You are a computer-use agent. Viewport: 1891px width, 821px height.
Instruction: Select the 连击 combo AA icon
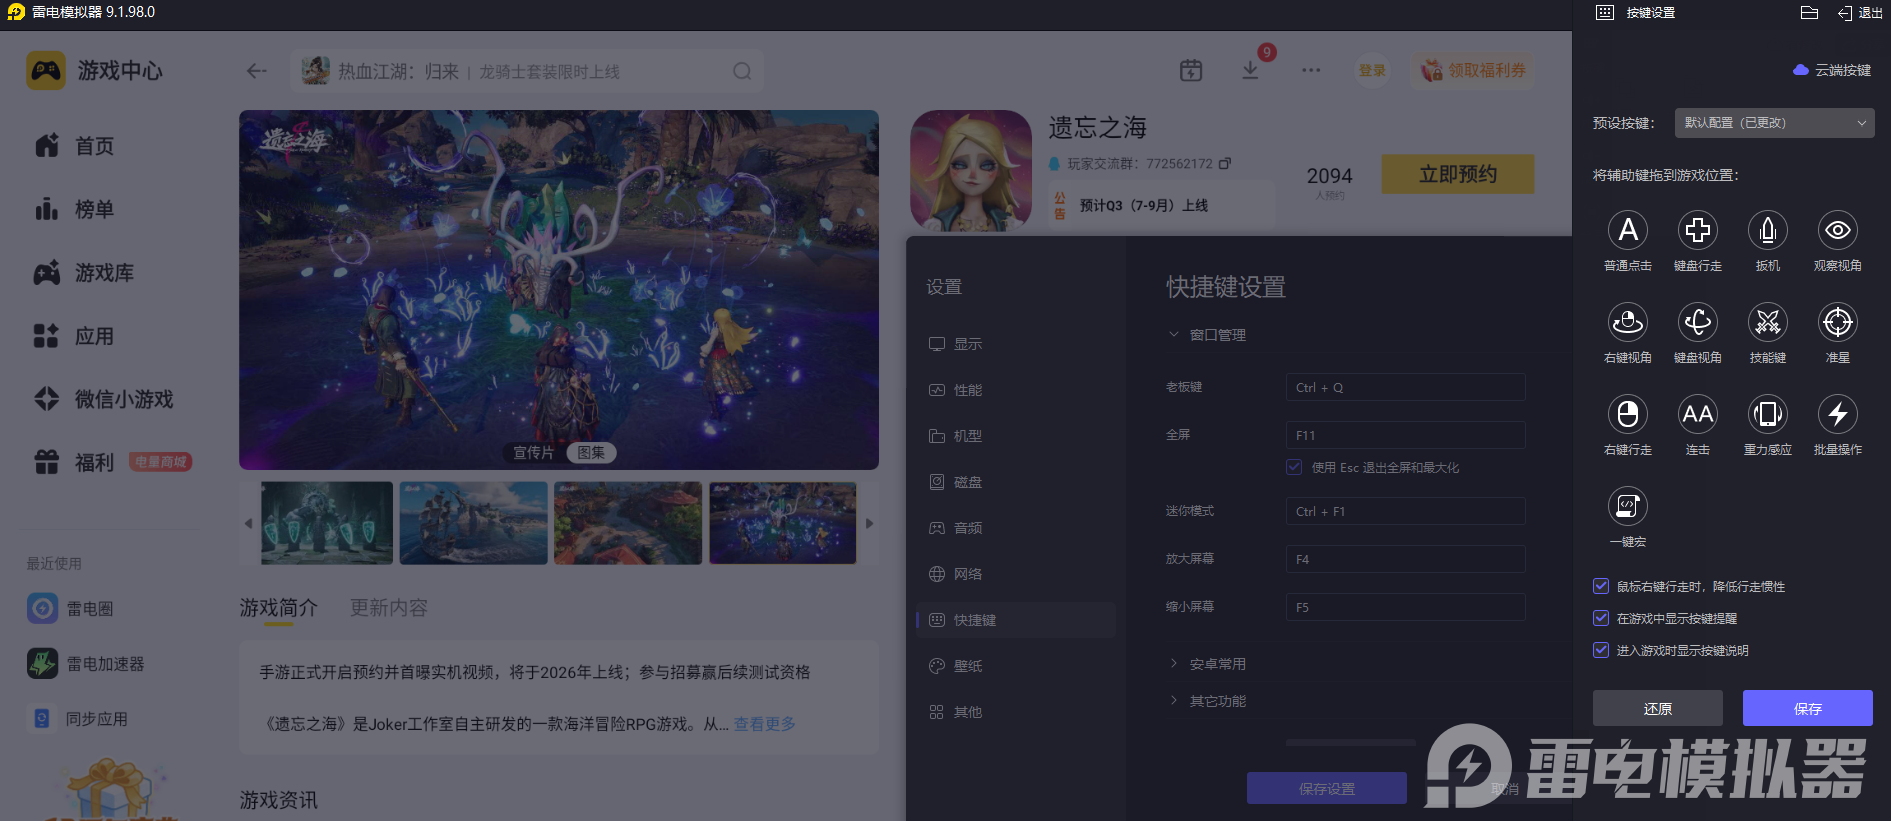[x=1697, y=414]
